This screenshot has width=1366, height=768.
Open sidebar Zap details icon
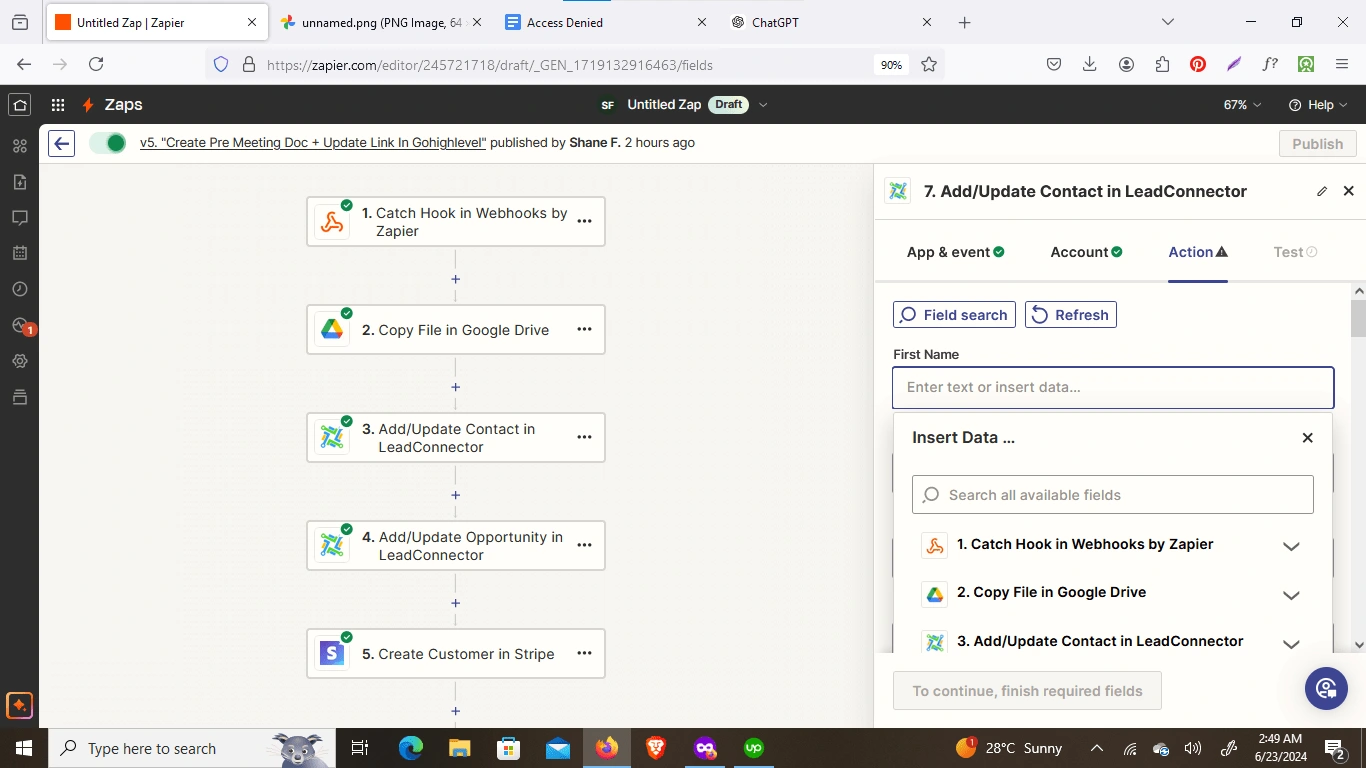tap(19, 146)
